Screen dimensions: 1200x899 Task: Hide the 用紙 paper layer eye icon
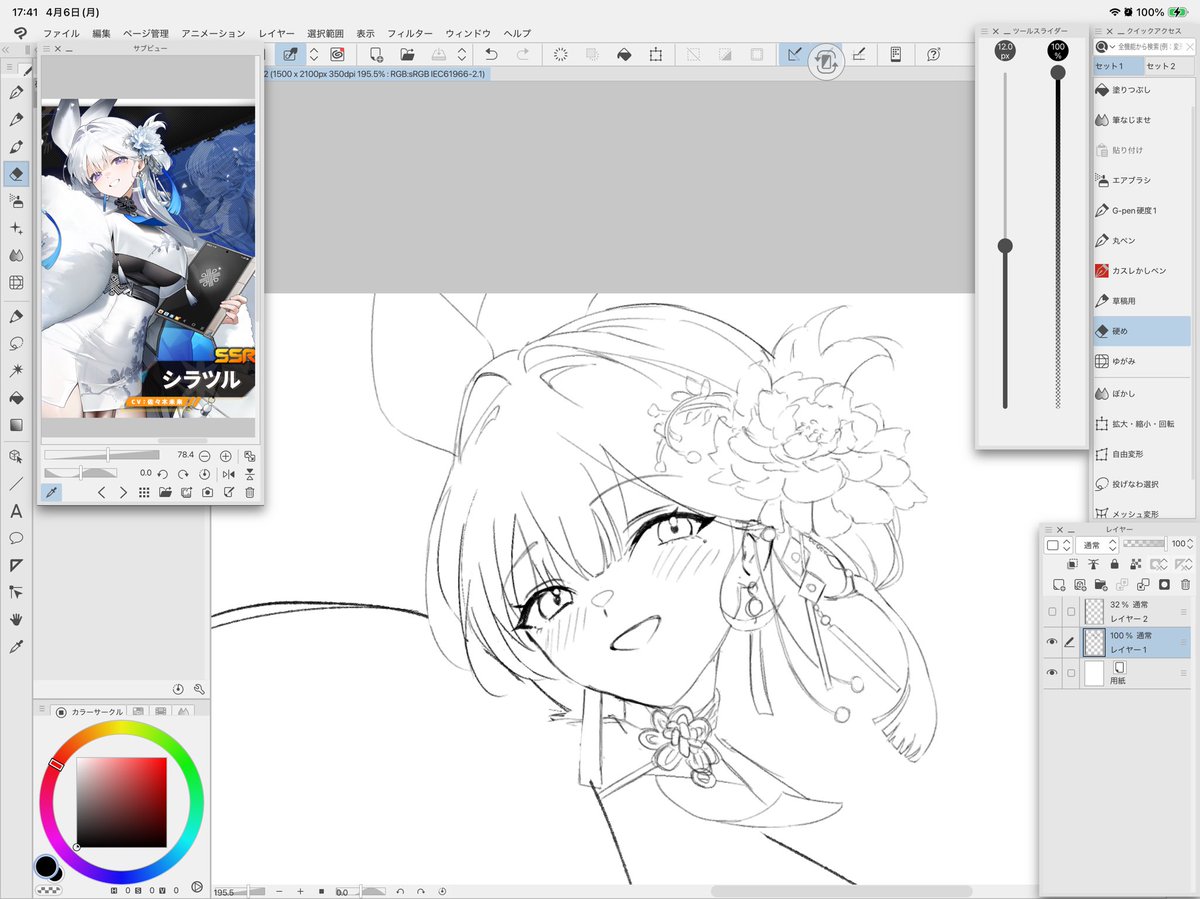[x=1052, y=673]
